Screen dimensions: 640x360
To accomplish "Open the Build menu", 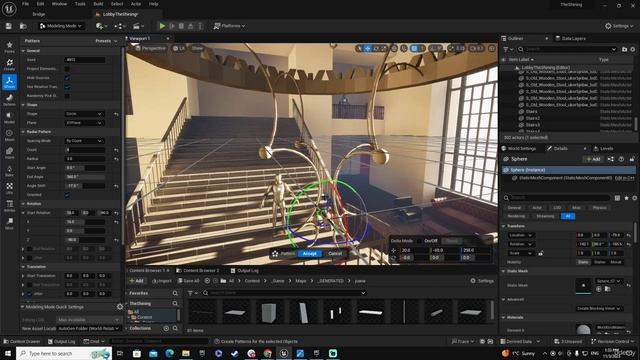I will tap(98, 4).
